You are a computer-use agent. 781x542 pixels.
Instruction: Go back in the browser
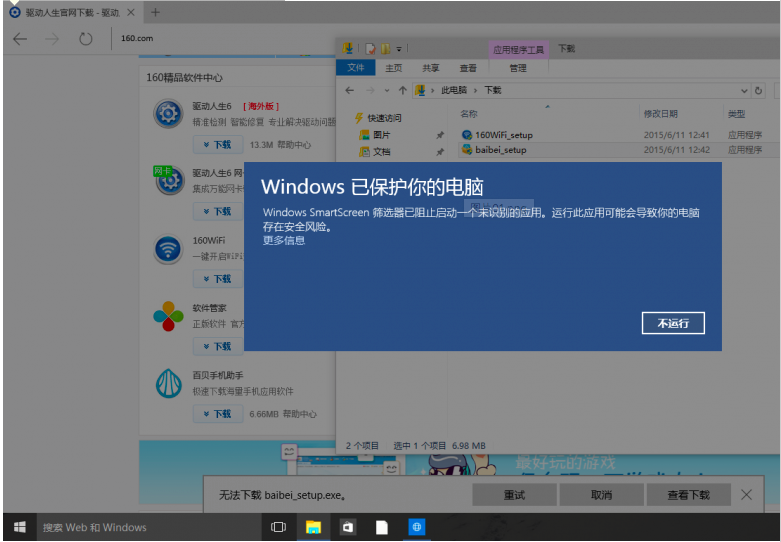pyautogui.click(x=20, y=38)
